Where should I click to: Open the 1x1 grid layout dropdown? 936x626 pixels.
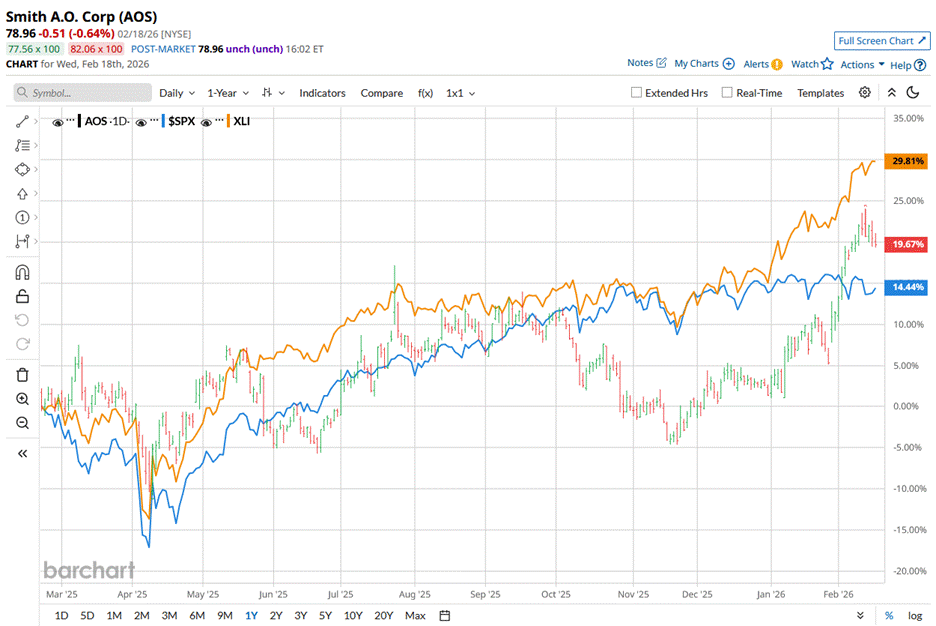point(460,93)
